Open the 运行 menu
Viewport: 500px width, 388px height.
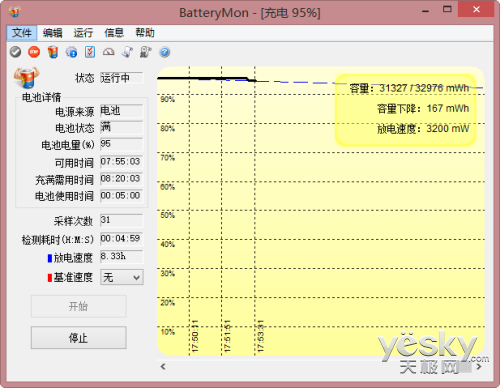83,33
